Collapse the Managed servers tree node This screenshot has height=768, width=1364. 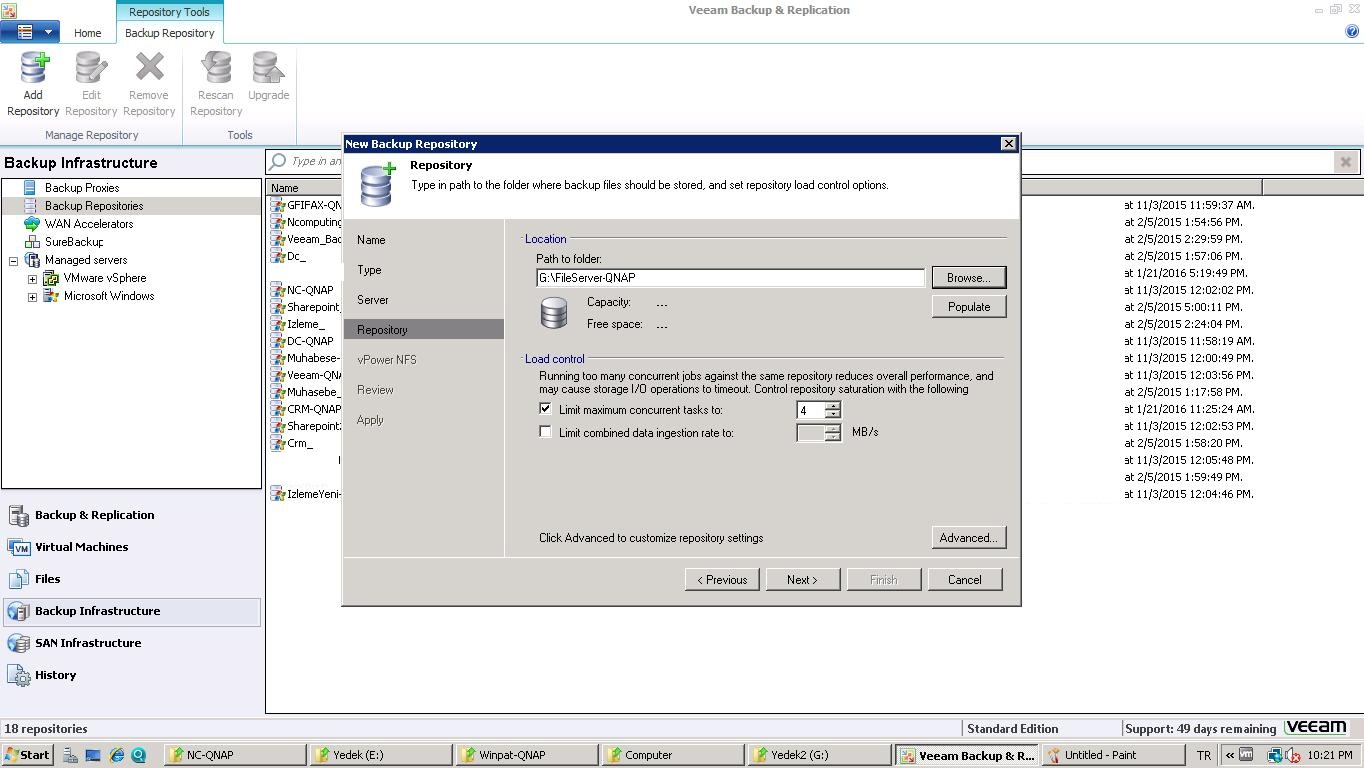14,261
